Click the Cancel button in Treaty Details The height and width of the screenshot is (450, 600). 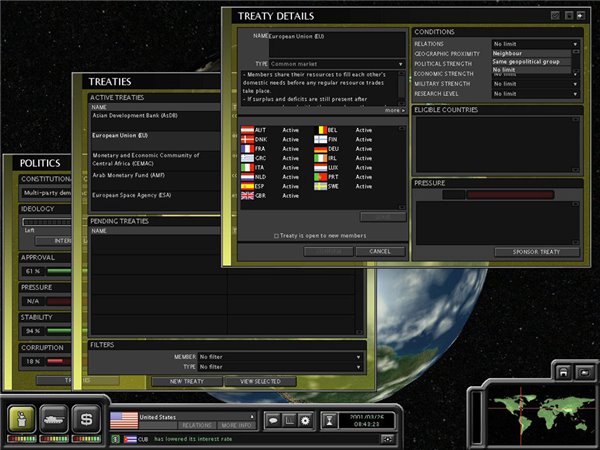380,251
